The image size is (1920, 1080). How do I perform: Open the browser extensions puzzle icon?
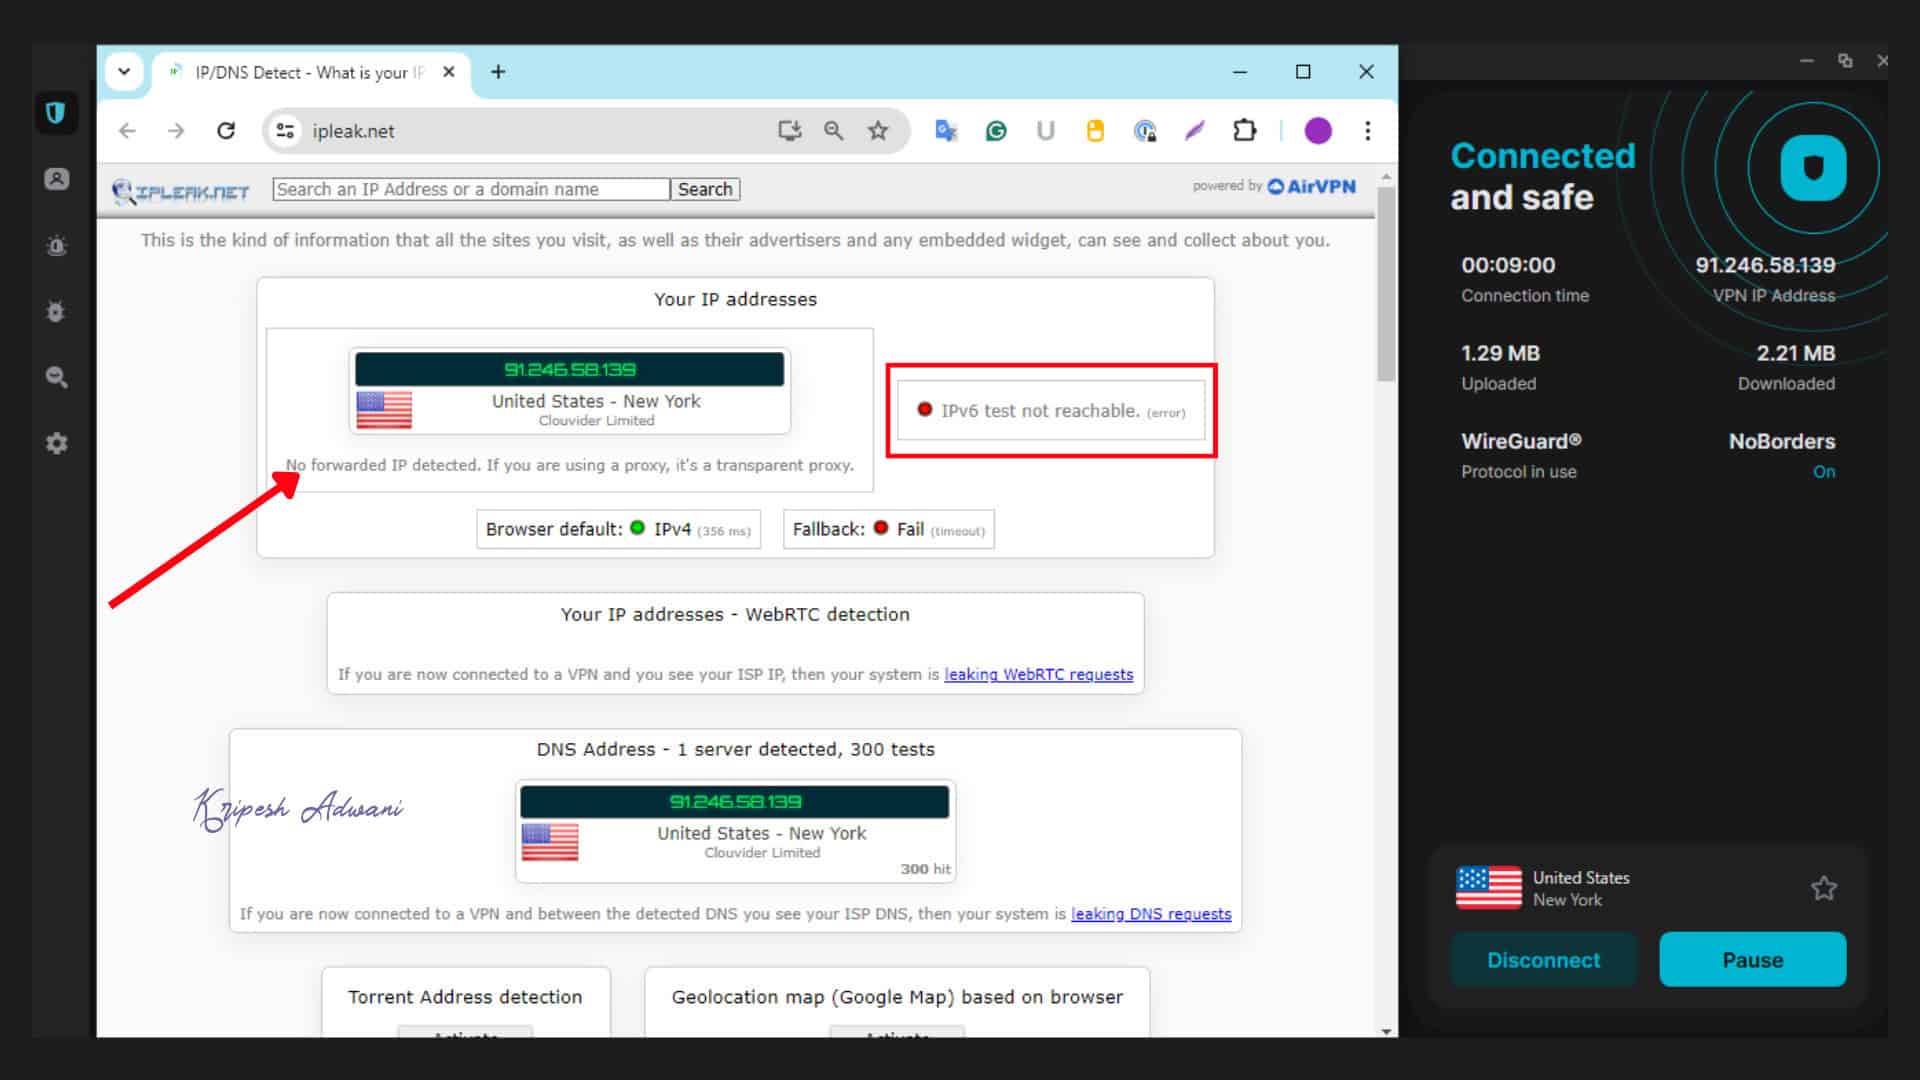pos(1244,131)
